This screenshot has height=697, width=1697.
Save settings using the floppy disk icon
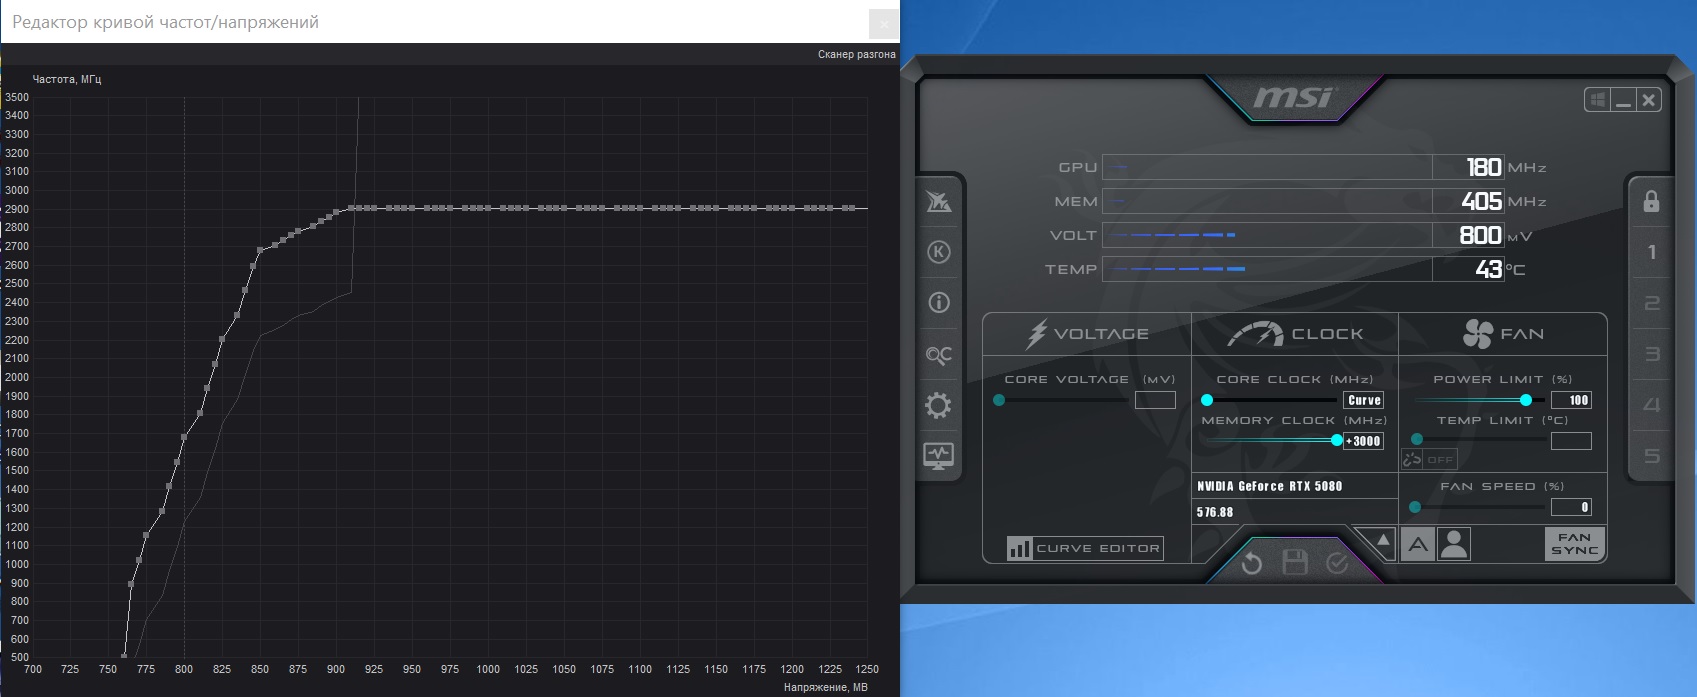[x=1295, y=562]
